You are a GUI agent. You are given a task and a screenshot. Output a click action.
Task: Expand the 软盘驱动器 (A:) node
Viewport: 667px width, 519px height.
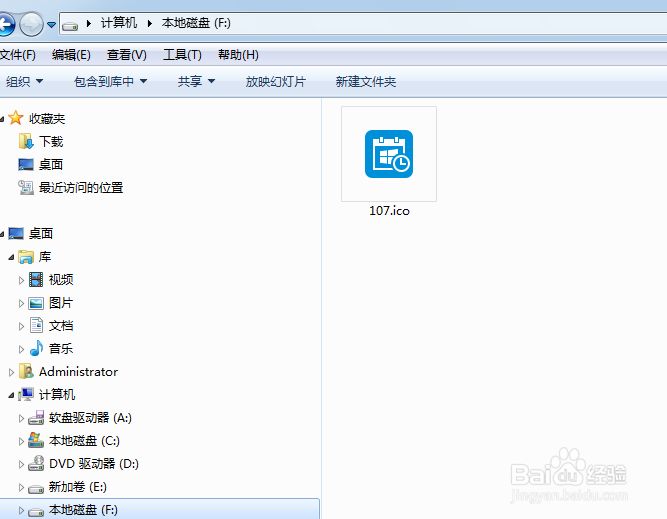21,418
